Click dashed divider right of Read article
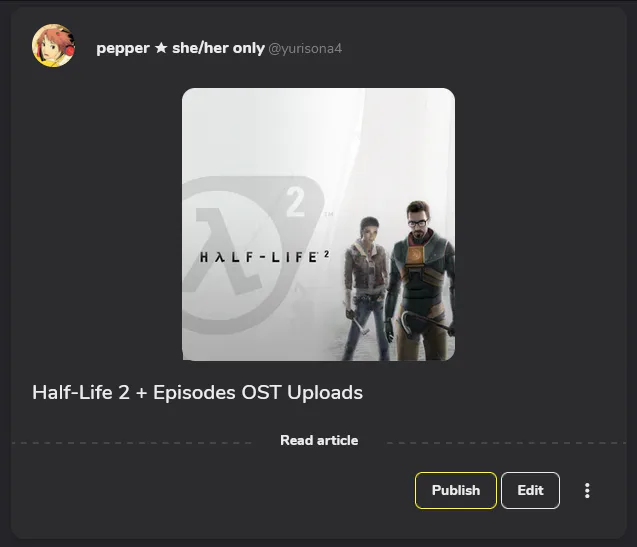The width and height of the screenshot is (637, 547). (x=506, y=443)
